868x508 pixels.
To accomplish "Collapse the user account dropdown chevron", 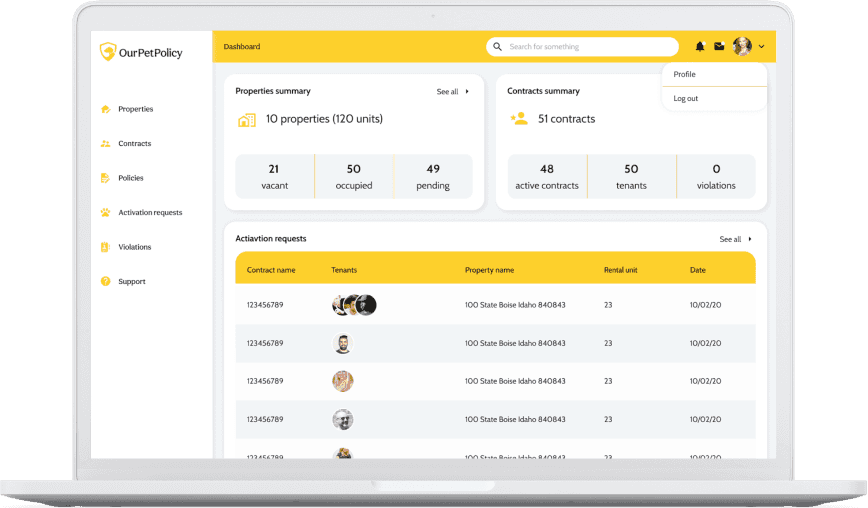I will click(x=762, y=46).
